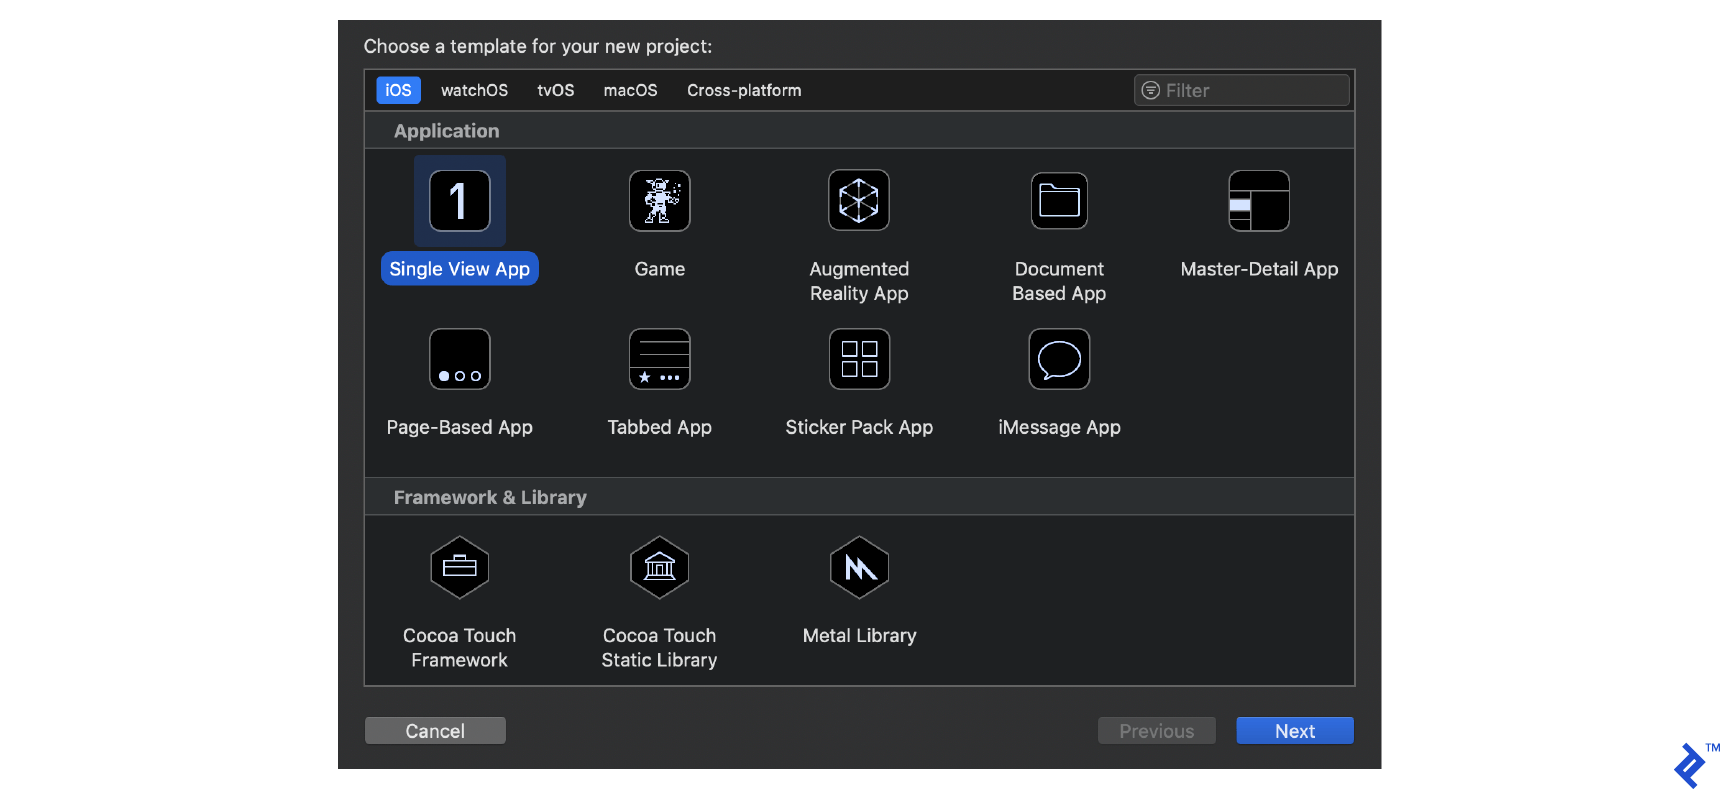Click the Metal Library label
Screen dimensions: 1720x789
coord(859,636)
